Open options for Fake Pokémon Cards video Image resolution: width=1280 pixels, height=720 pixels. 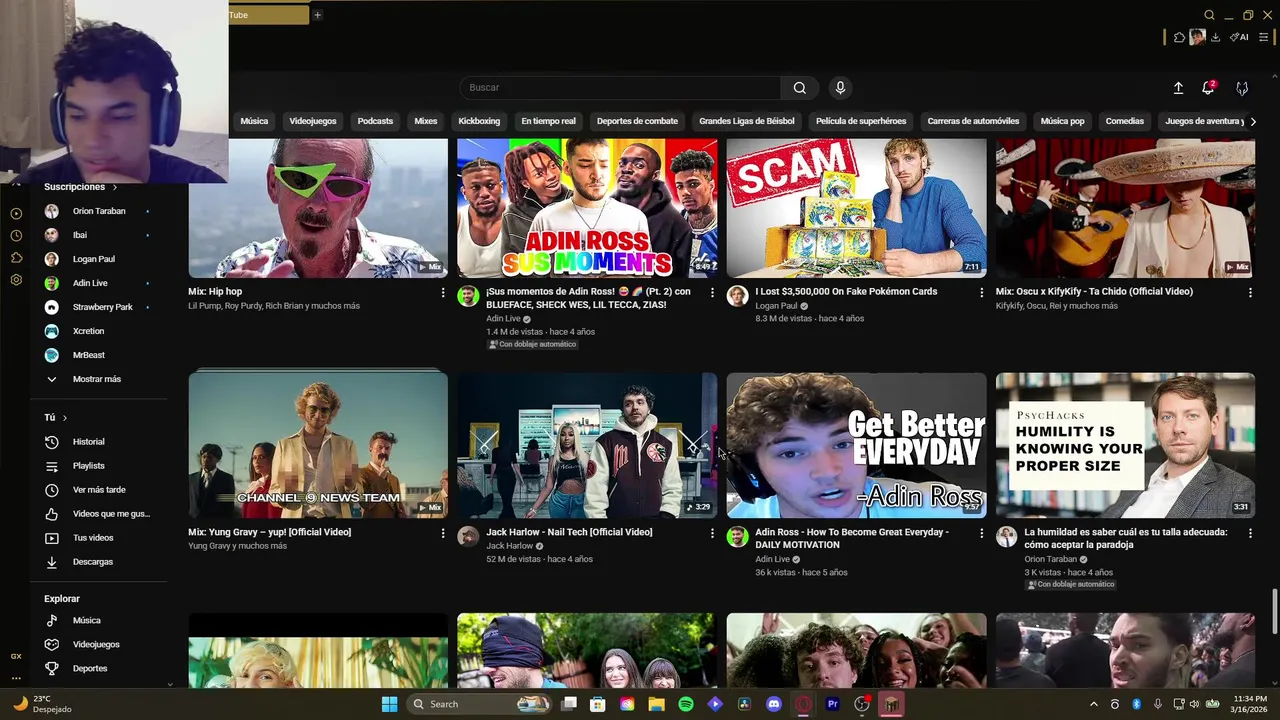[x=981, y=292]
